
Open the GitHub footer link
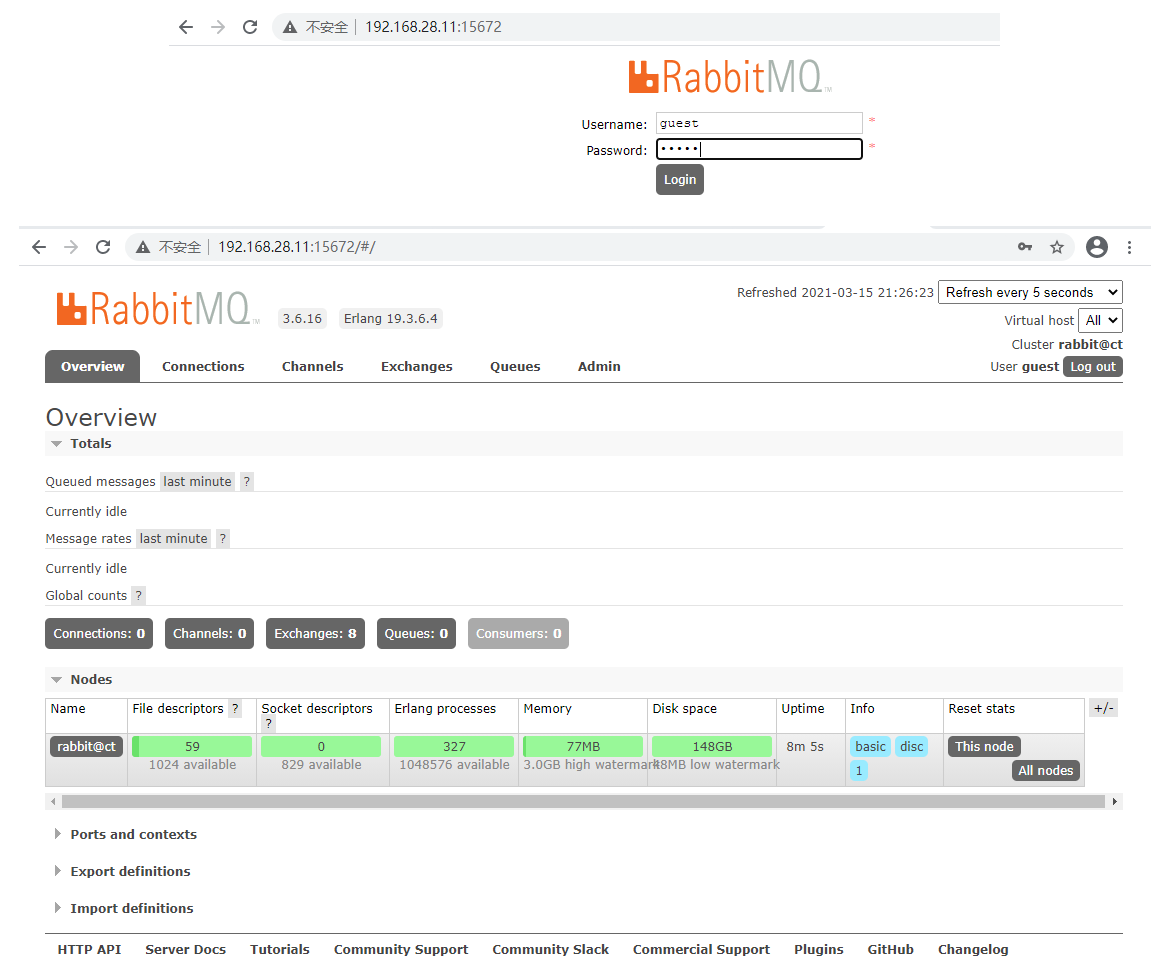[890, 949]
